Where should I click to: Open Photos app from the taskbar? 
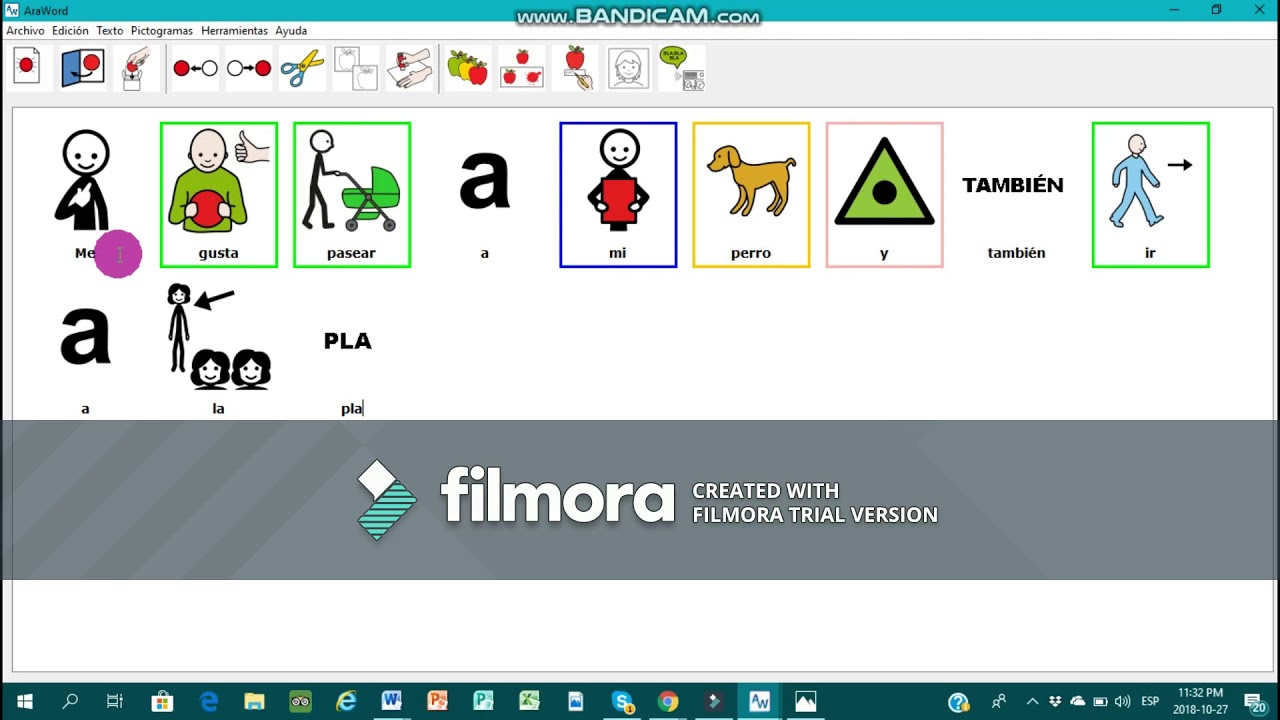click(x=806, y=701)
